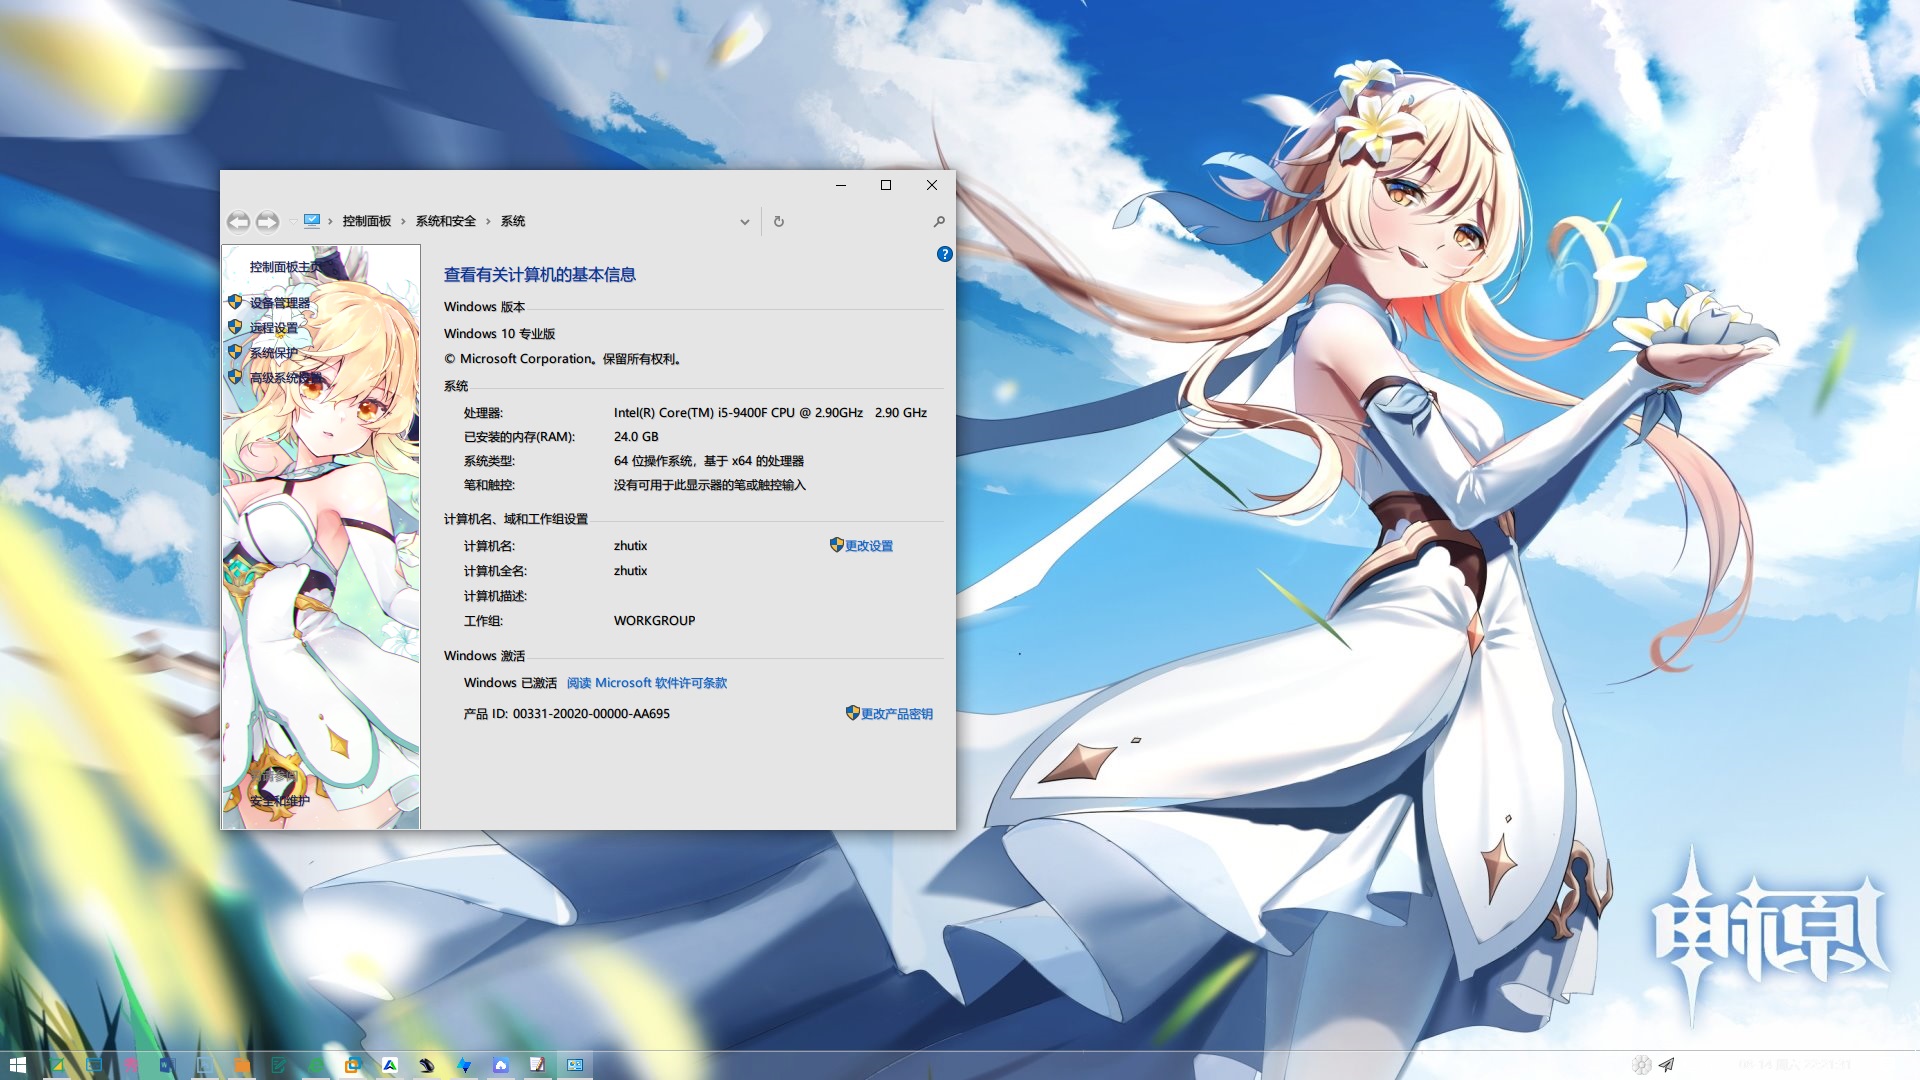Click the shield icon next to 设备管理器
Viewport: 1920px width, 1080px height.
tap(235, 301)
